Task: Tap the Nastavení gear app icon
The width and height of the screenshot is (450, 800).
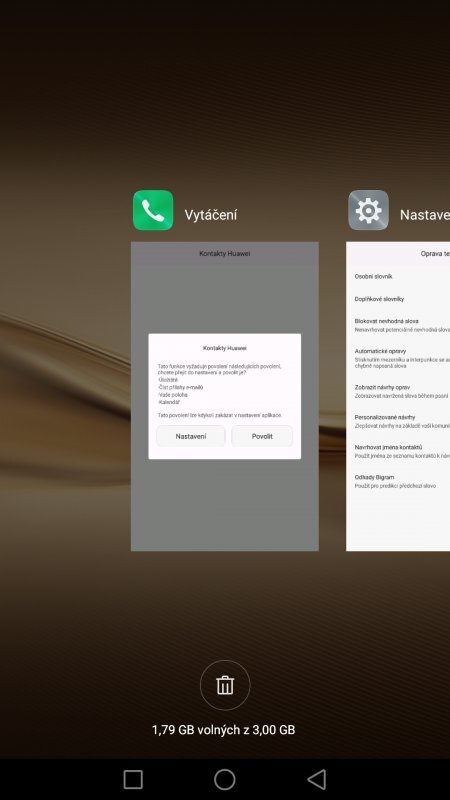Action: [x=368, y=210]
